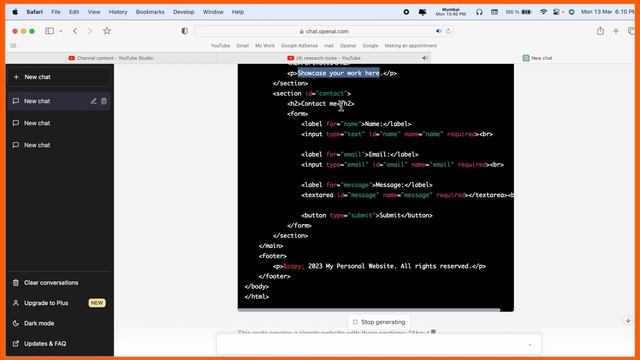The image size is (640, 360).
Task: Click the Submit button code line
Action: [x=367, y=215]
